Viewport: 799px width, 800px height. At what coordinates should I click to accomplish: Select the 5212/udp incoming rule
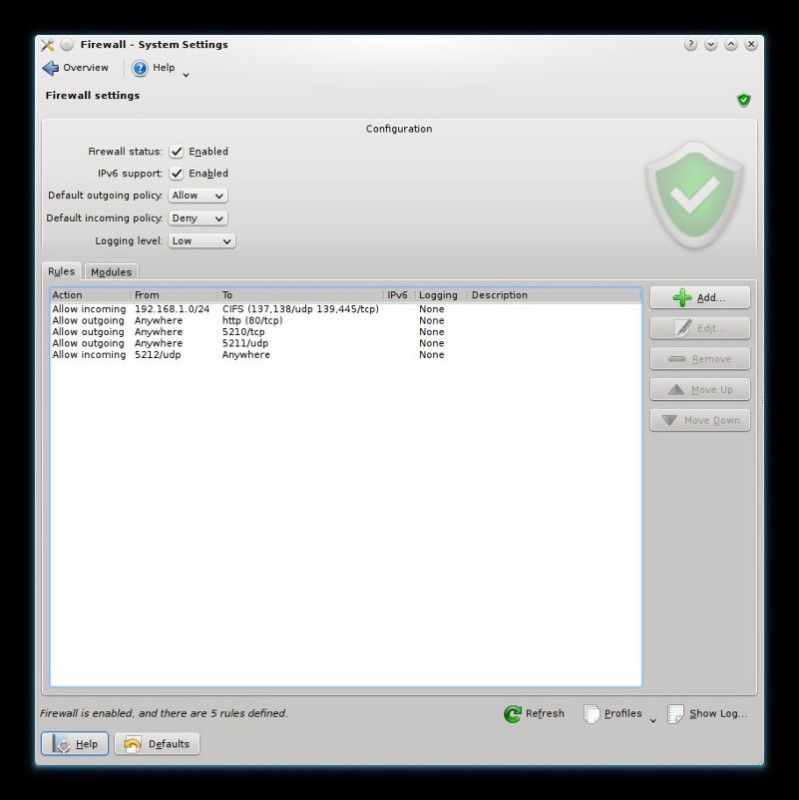[345, 355]
